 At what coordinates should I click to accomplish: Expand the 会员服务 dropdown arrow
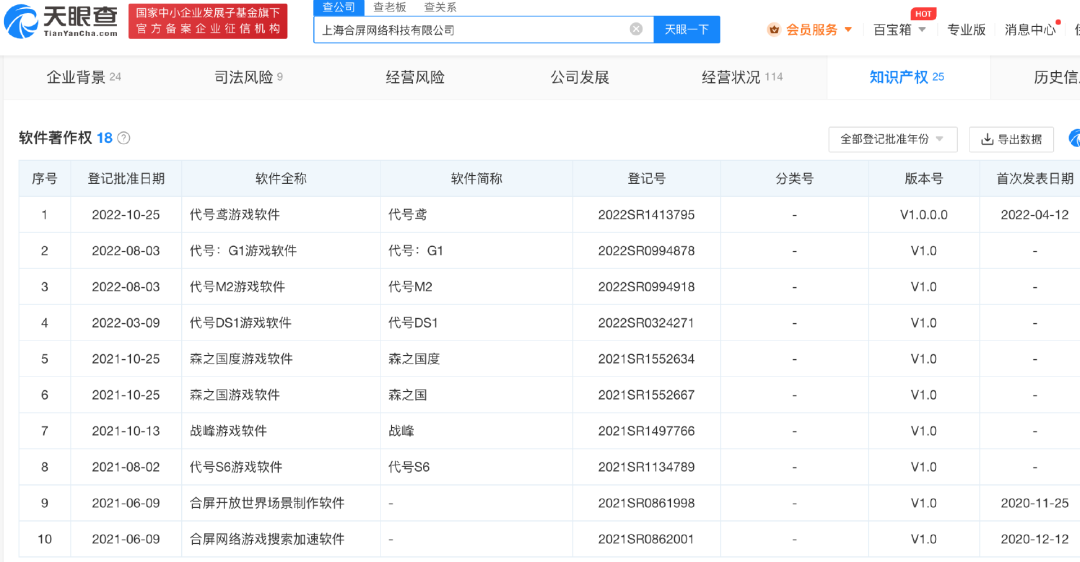point(848,30)
